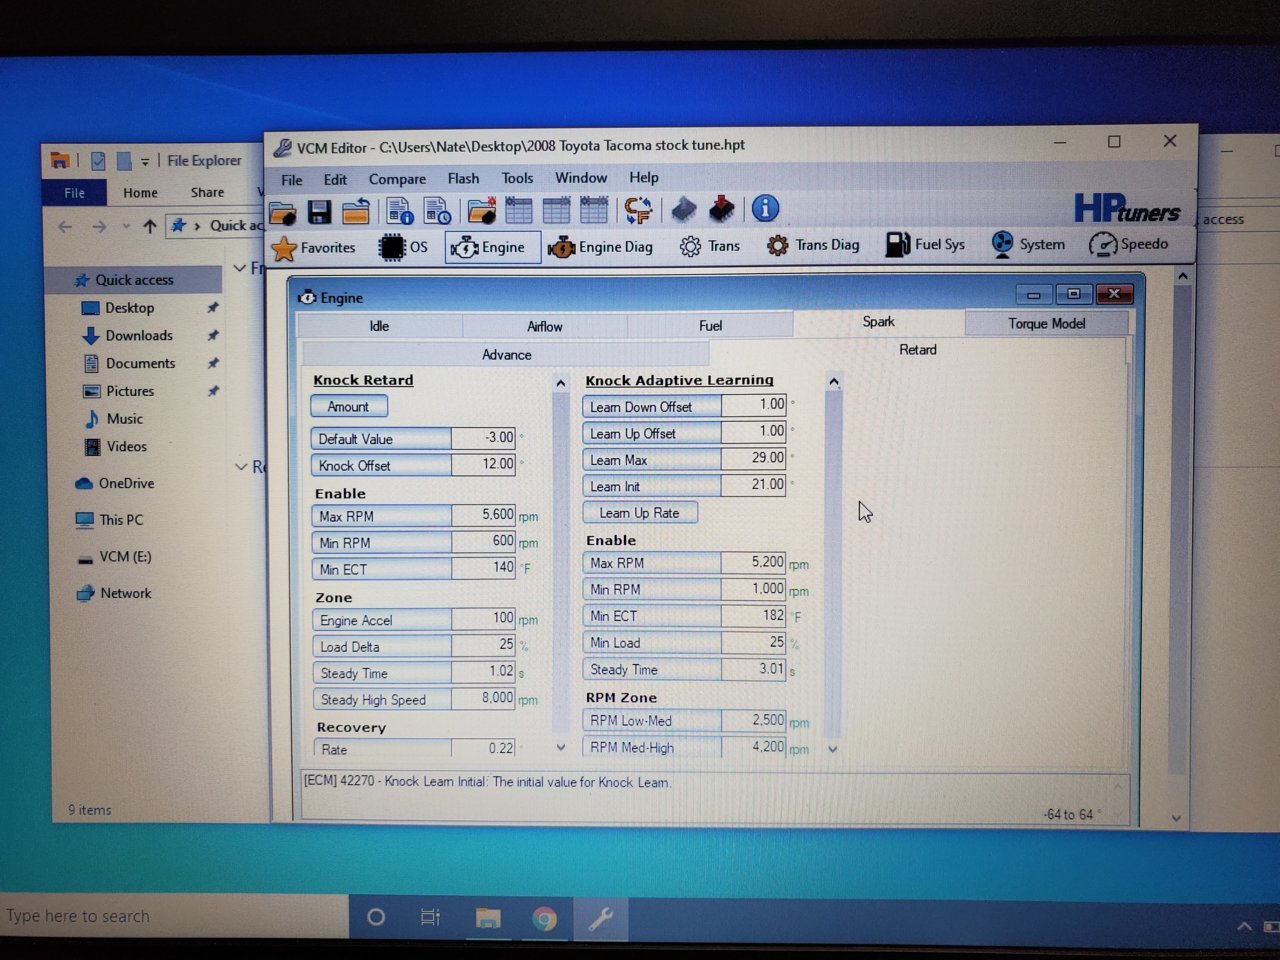Screen dimensions: 1280x960
Task: Open the file information icon with blue i
Action: pyautogui.click(x=400, y=211)
